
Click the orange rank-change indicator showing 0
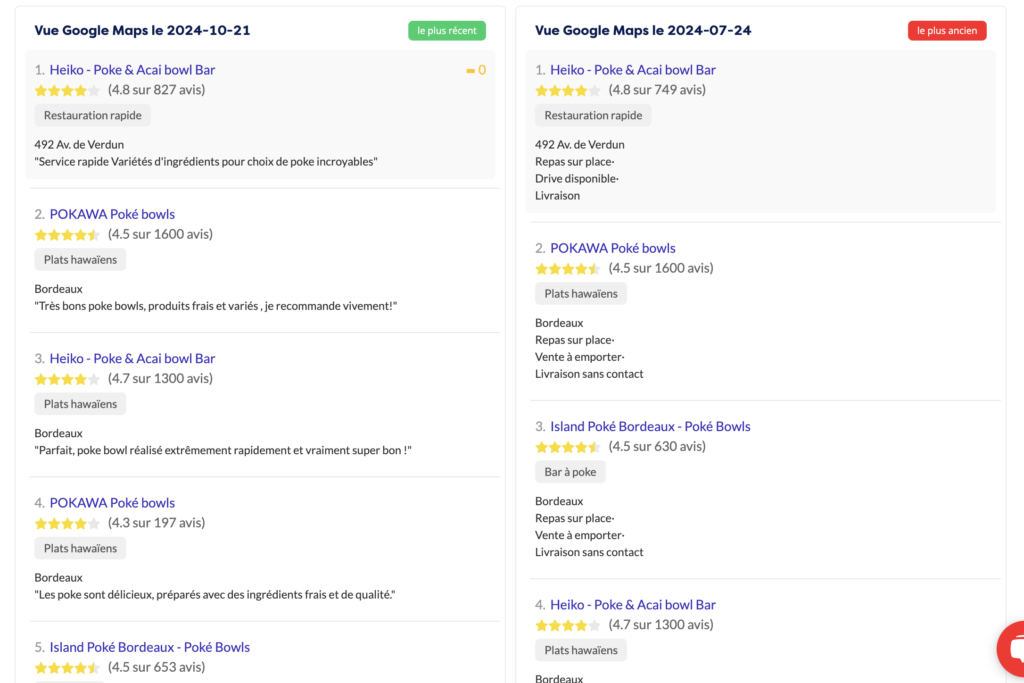(x=476, y=70)
